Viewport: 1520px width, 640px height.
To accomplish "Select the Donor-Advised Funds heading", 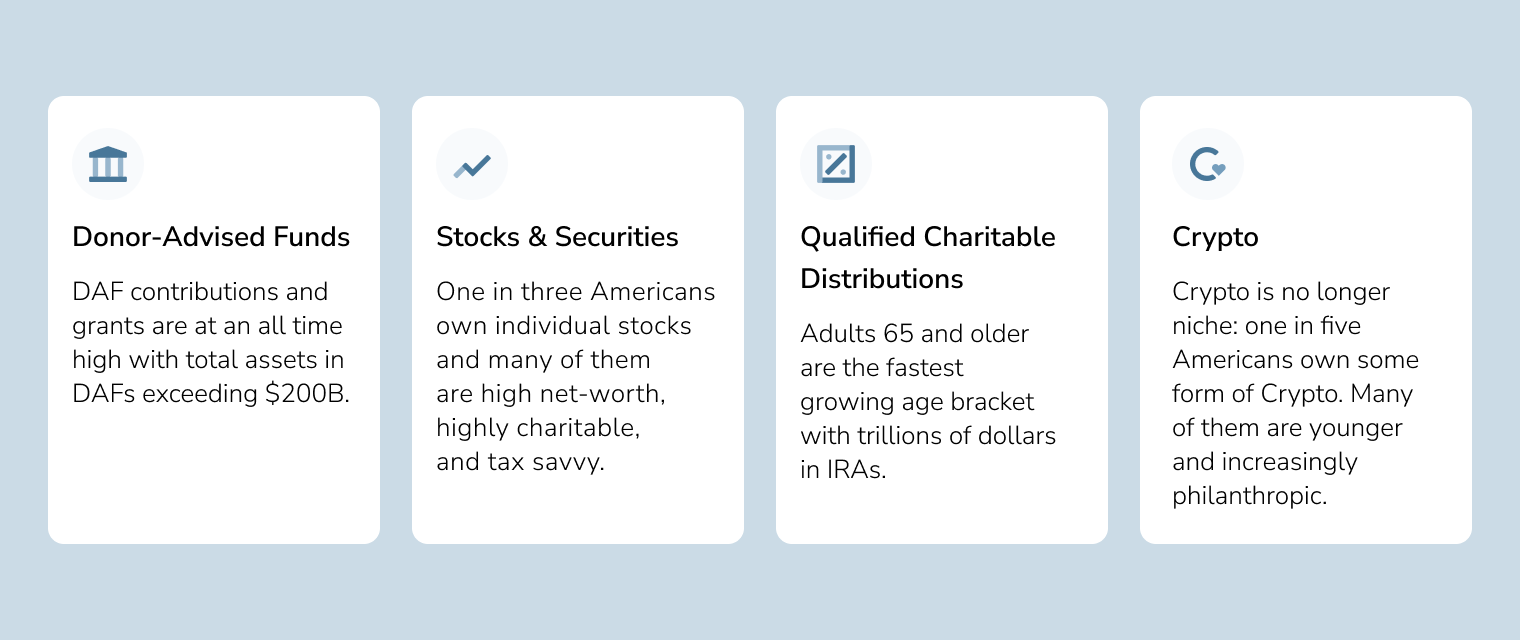I will pos(211,237).
